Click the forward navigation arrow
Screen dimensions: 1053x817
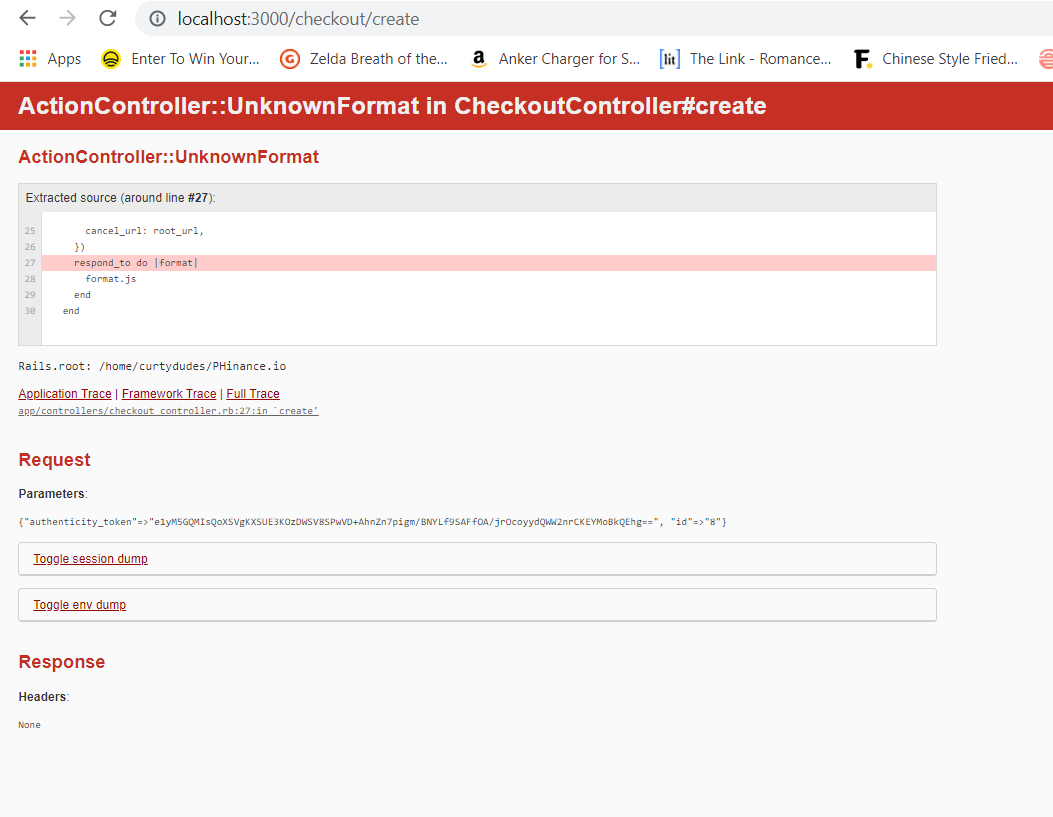click(x=64, y=18)
